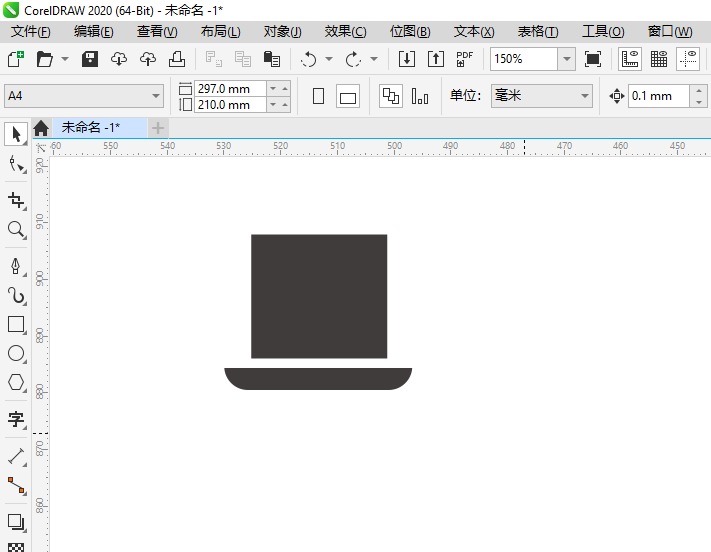Open the 文件(F) menu
Viewport: 711px width, 552px height.
pyautogui.click(x=31, y=32)
